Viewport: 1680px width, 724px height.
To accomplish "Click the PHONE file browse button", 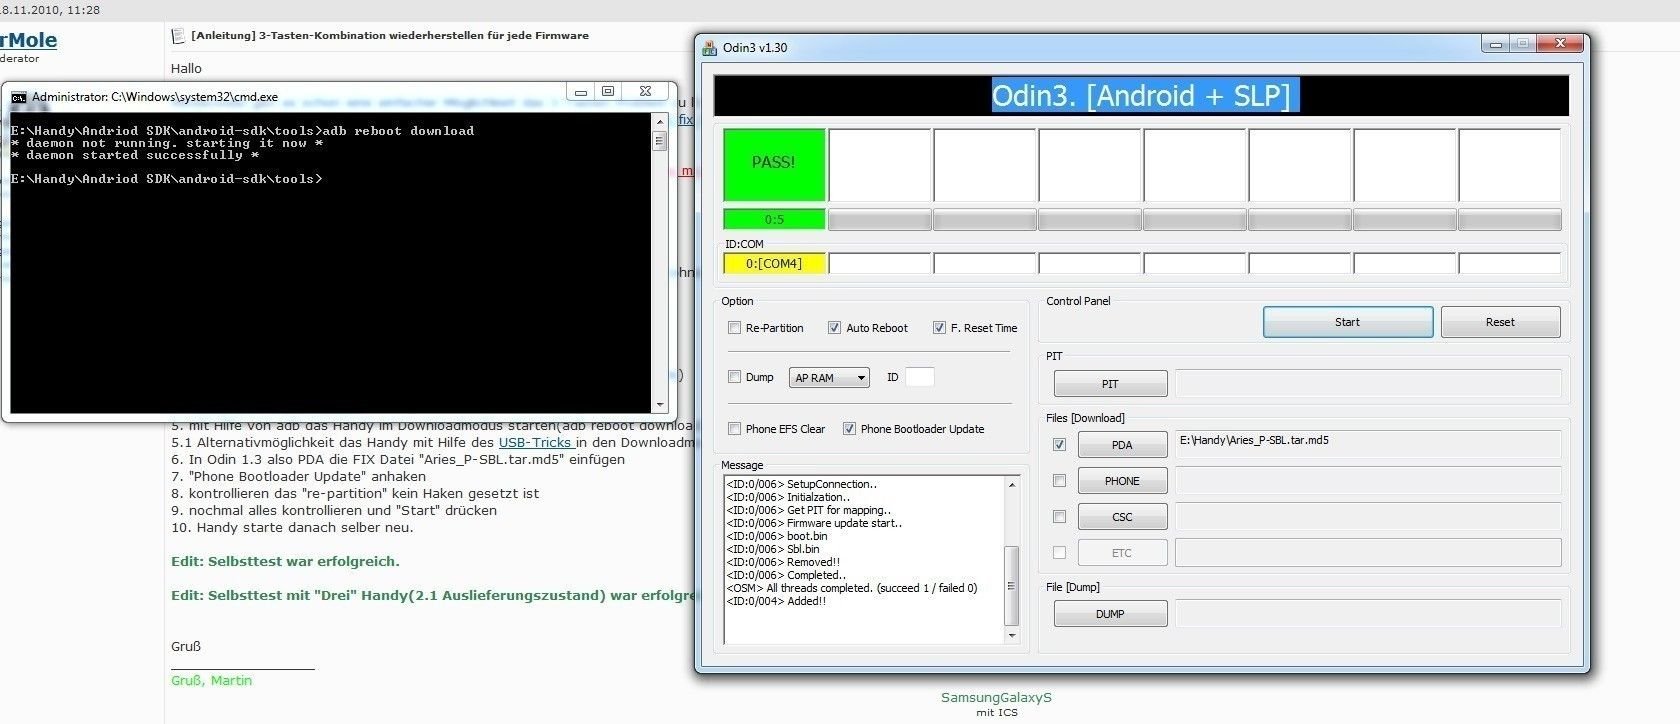I will pyautogui.click(x=1122, y=481).
